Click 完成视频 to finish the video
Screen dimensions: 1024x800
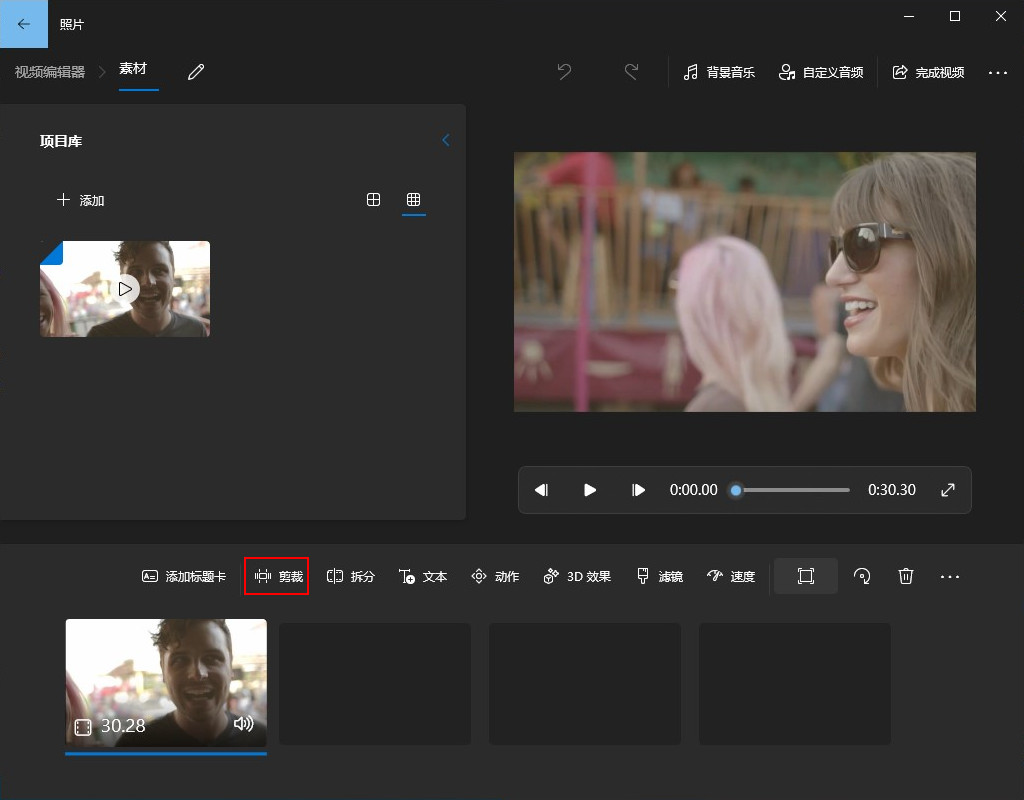pyautogui.click(x=928, y=72)
